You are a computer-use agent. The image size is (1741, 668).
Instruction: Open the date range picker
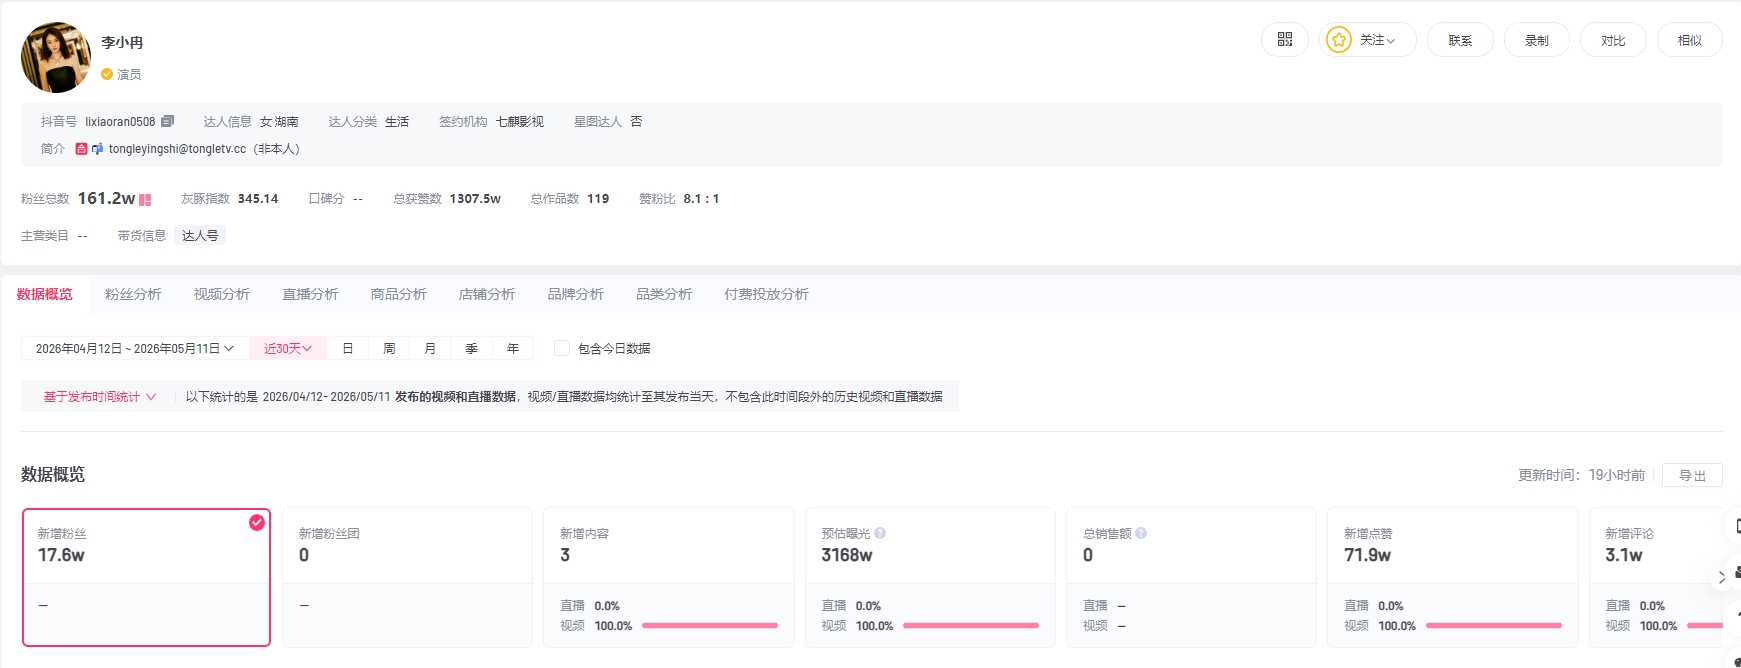click(135, 348)
